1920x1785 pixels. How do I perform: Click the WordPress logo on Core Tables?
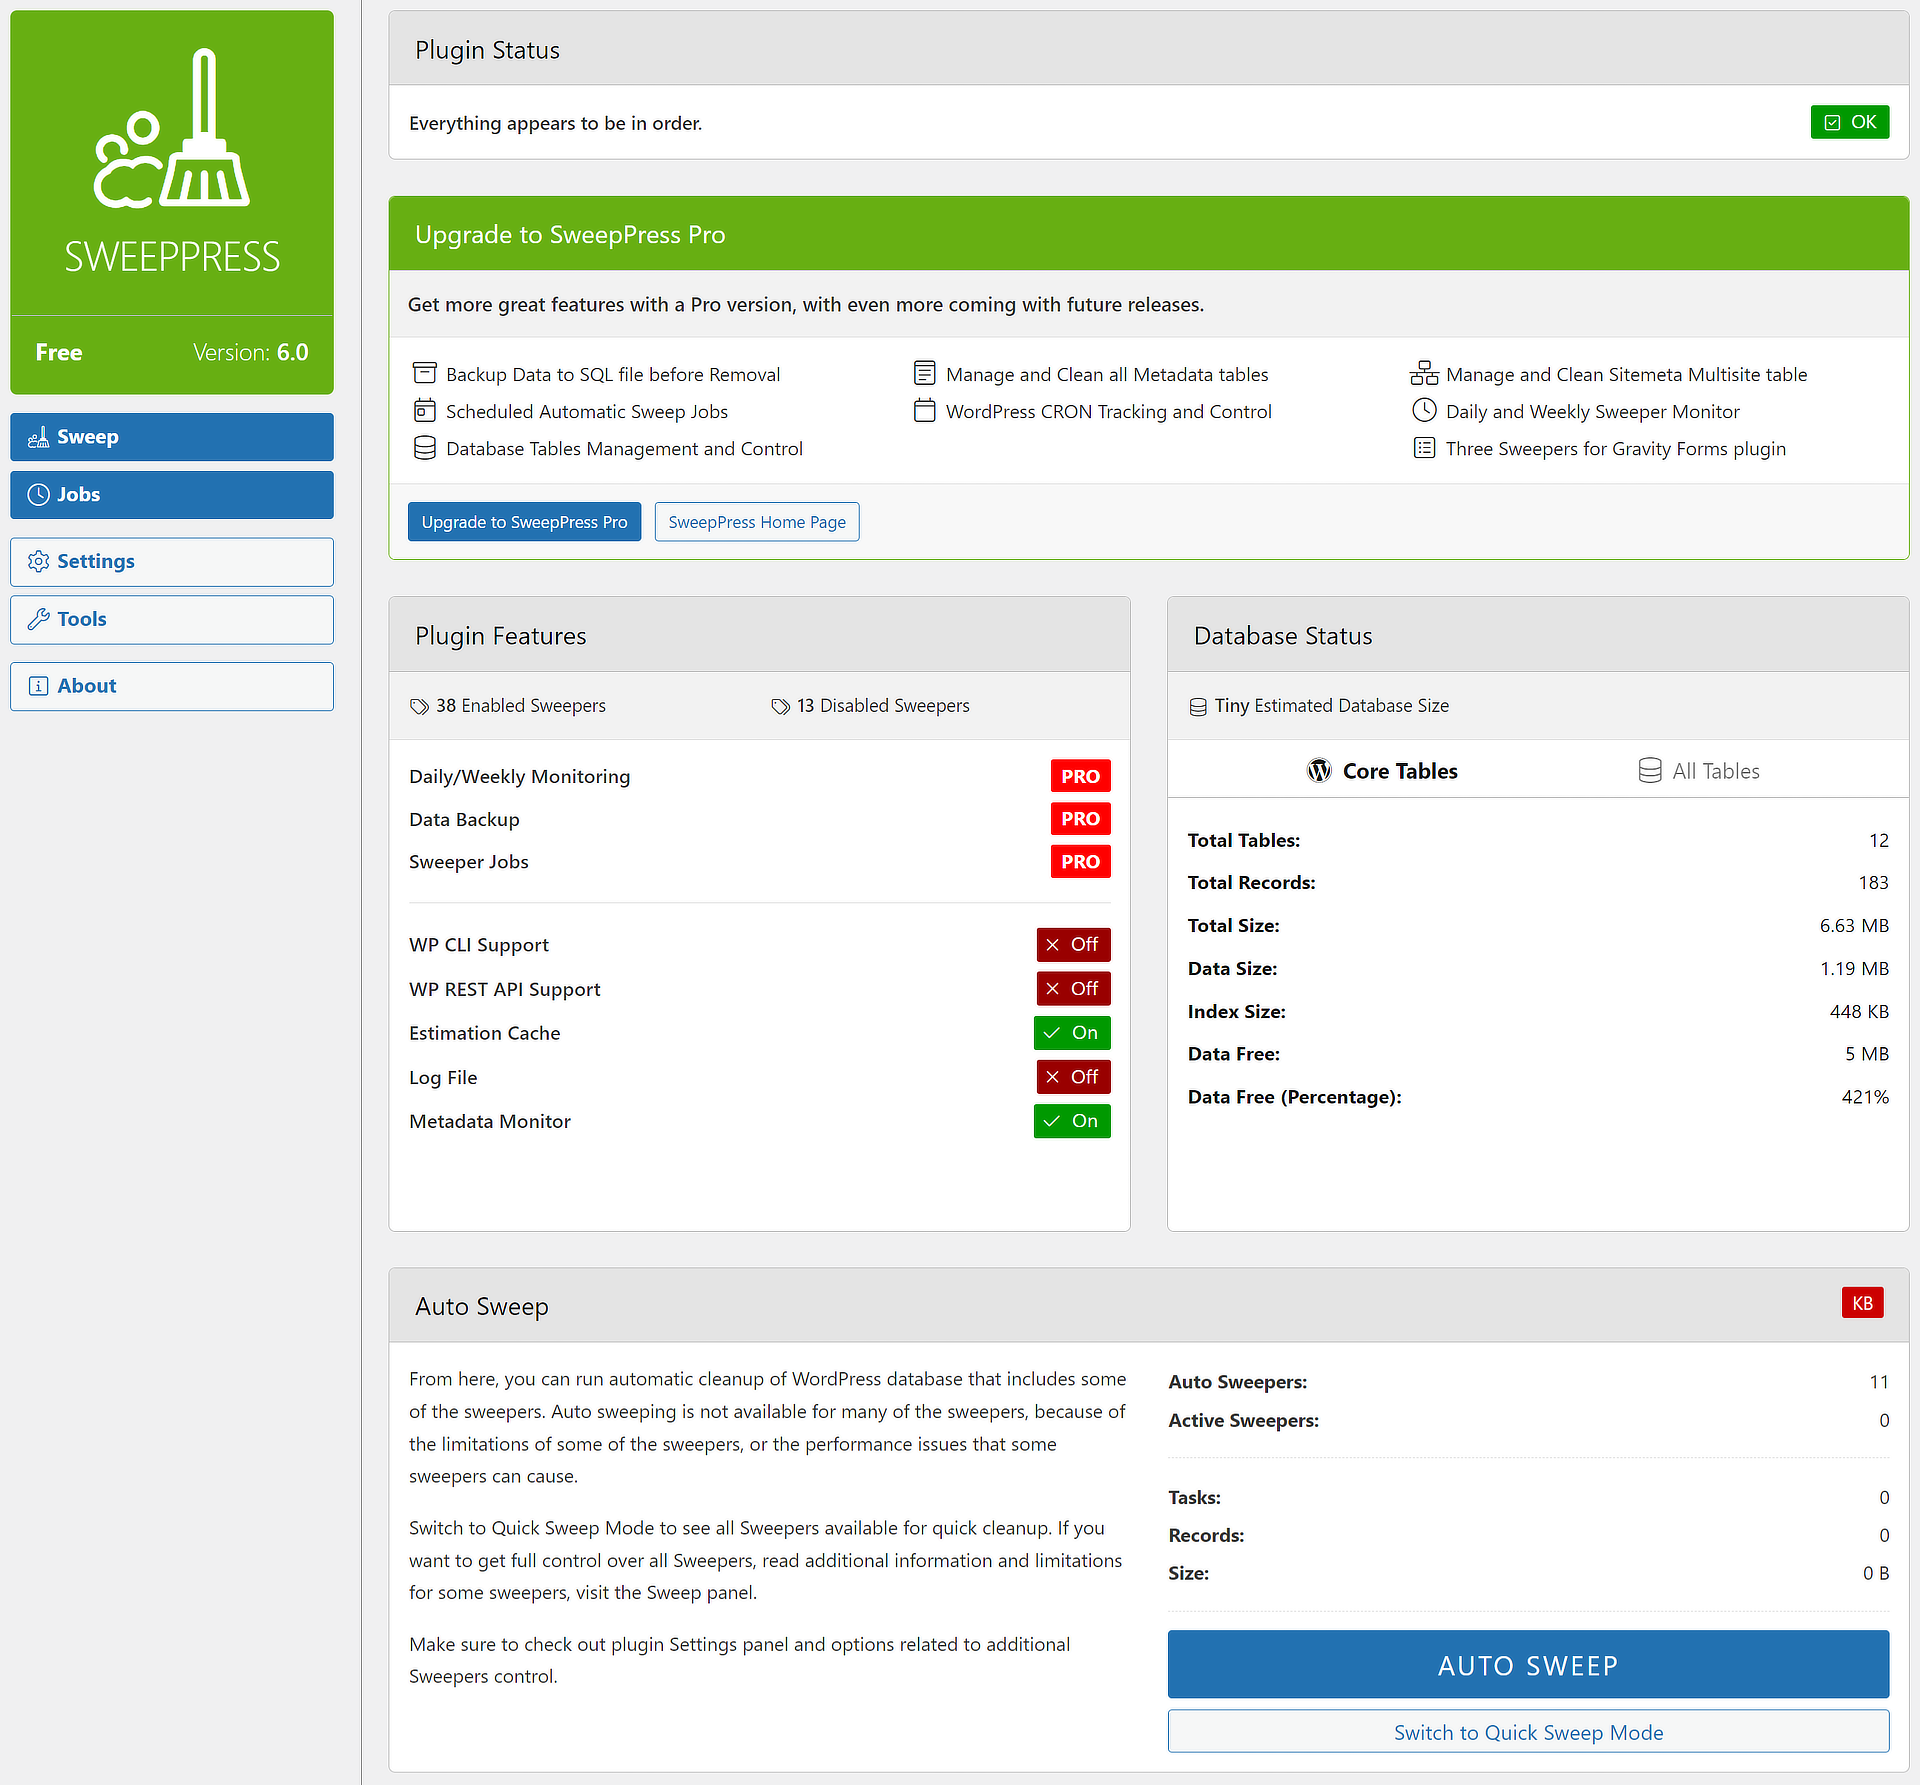pyautogui.click(x=1320, y=770)
